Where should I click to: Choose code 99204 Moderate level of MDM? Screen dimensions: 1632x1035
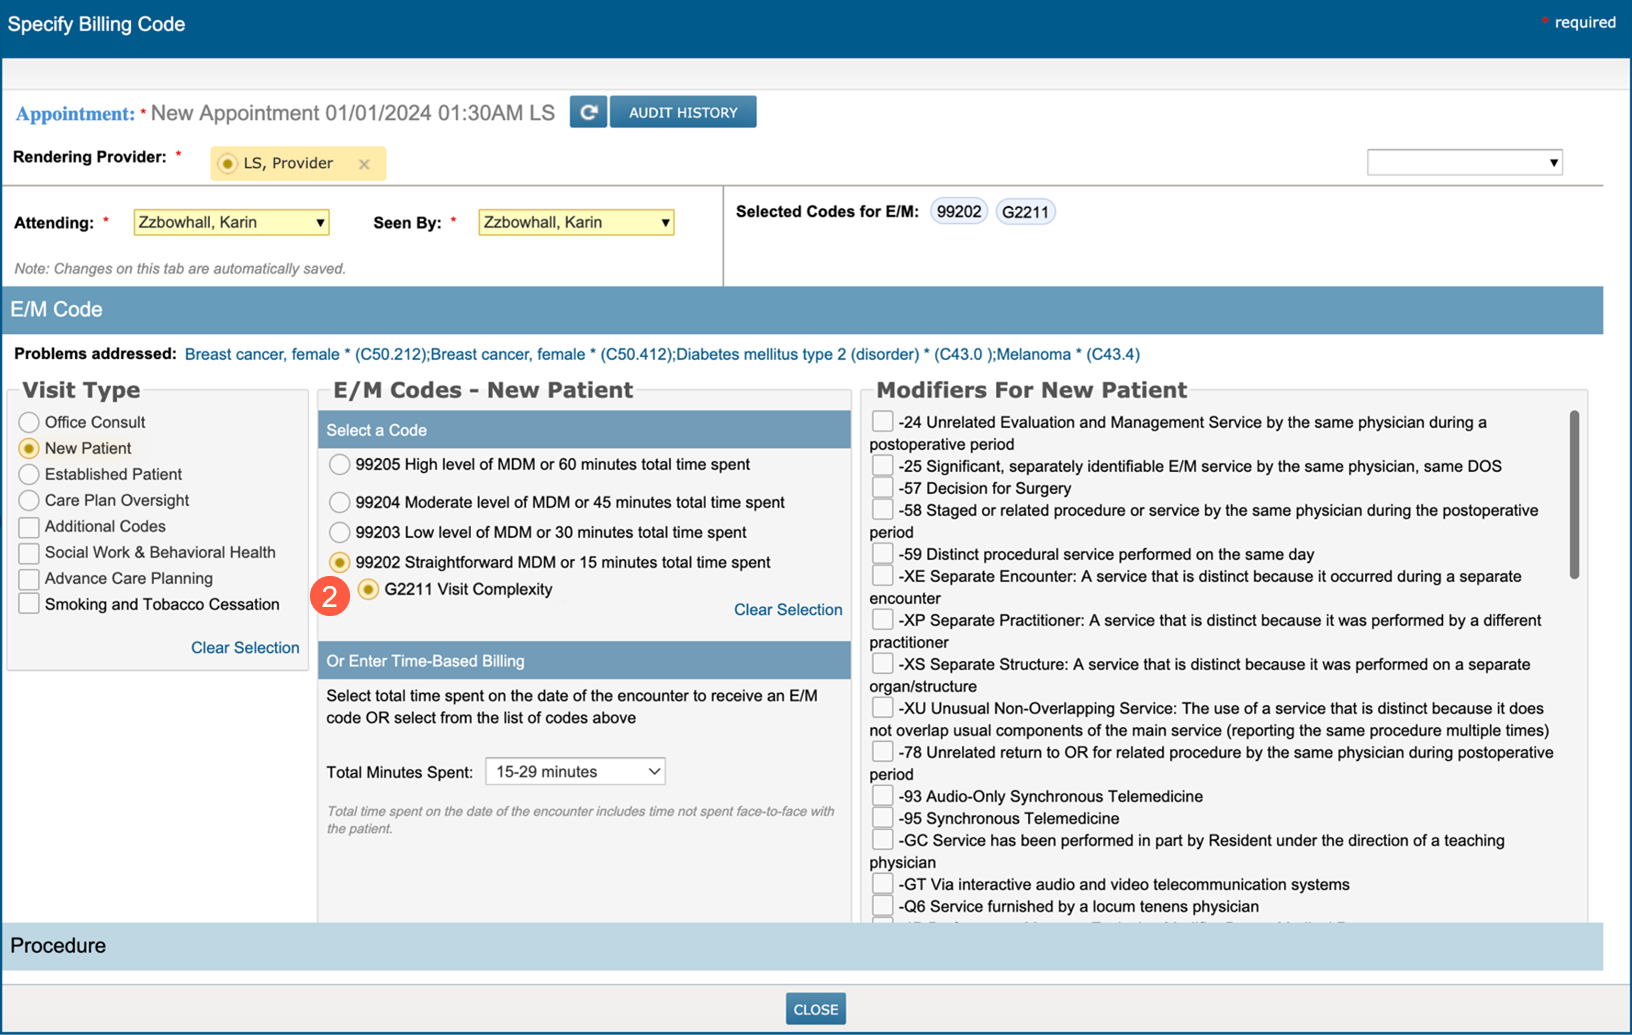[x=340, y=502]
